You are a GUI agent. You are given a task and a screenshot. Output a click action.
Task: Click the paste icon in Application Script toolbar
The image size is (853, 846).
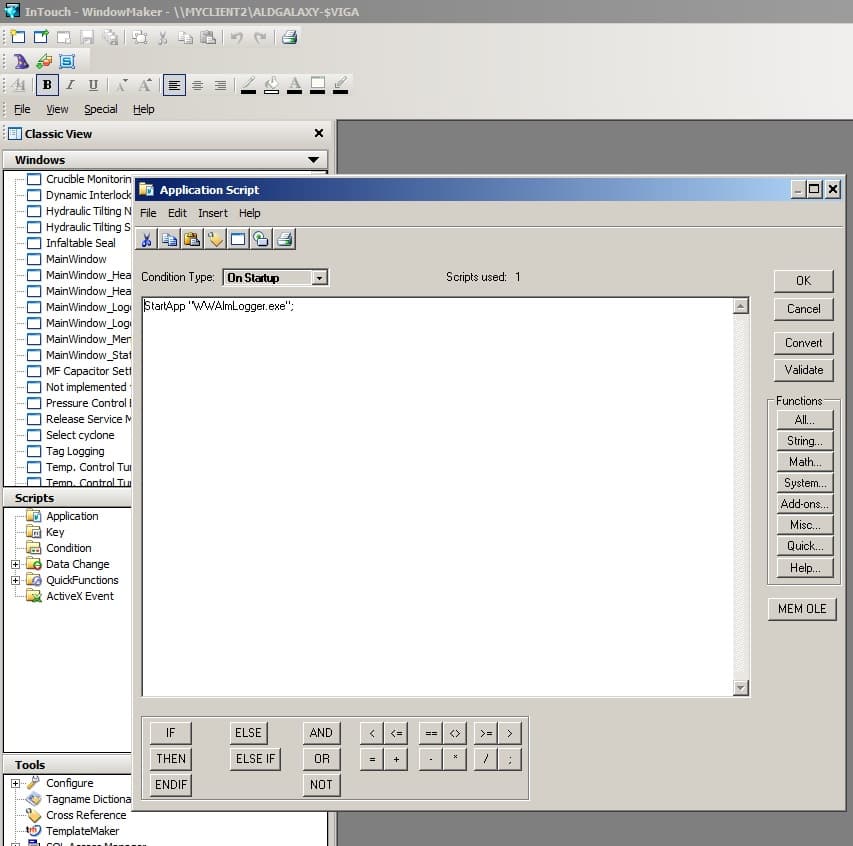(192, 238)
